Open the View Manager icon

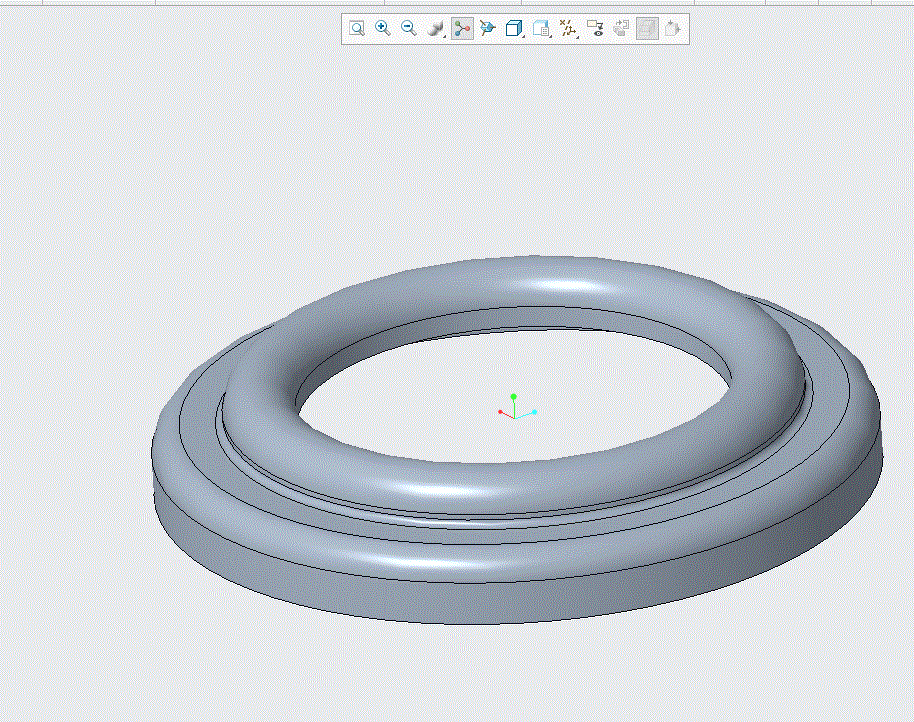pyautogui.click(x=542, y=29)
